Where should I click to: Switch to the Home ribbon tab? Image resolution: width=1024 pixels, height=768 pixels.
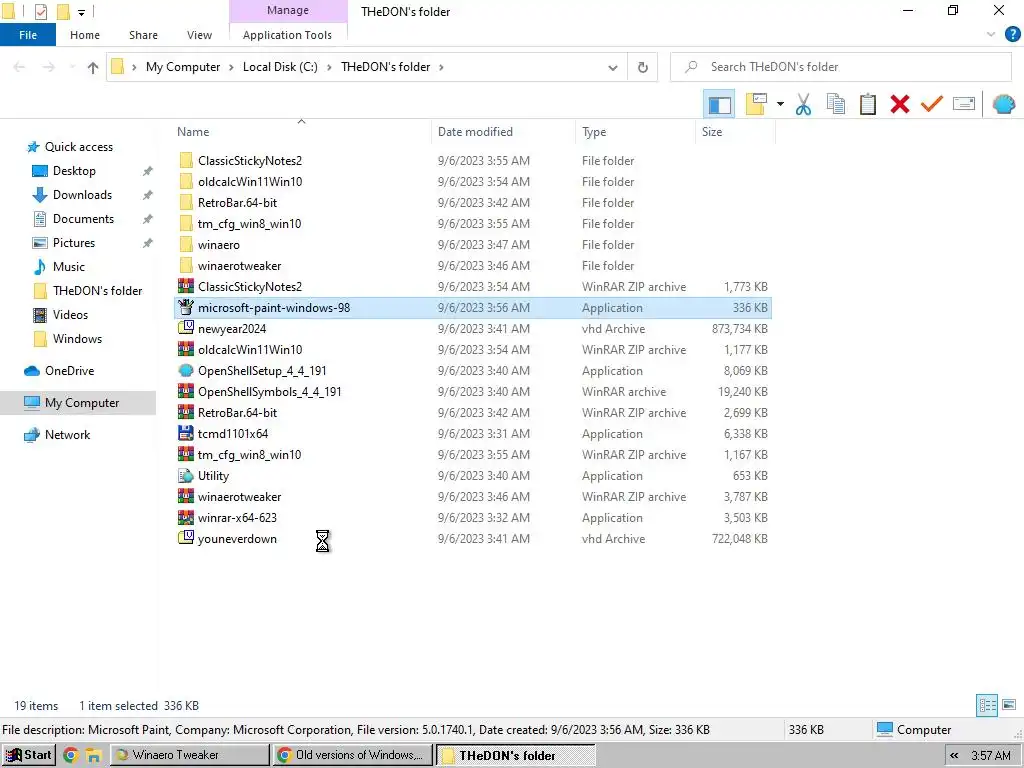[85, 35]
